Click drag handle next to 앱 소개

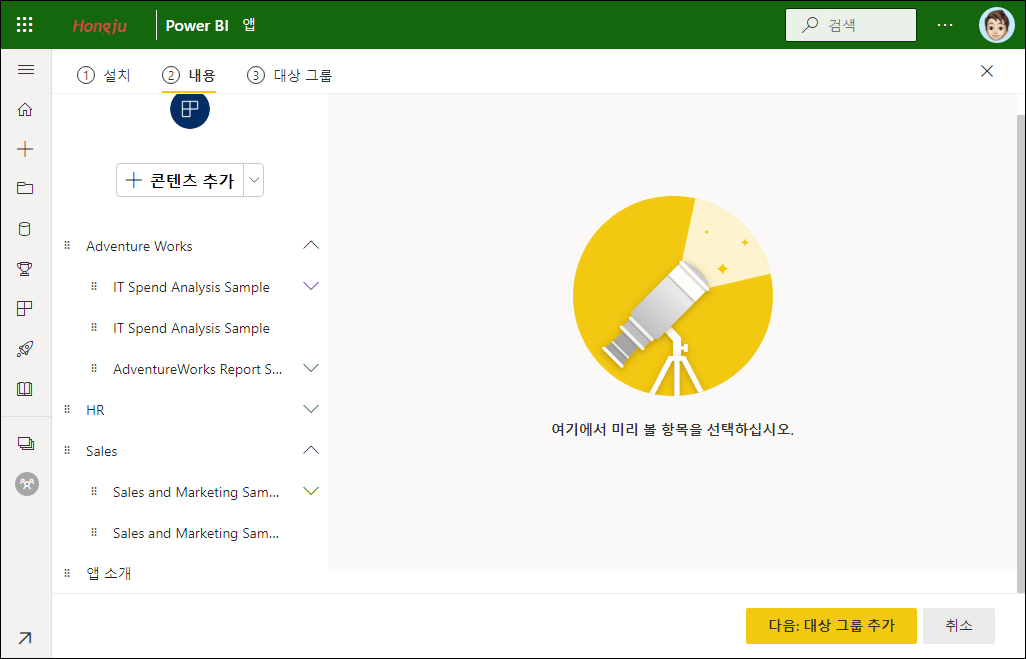[67, 573]
